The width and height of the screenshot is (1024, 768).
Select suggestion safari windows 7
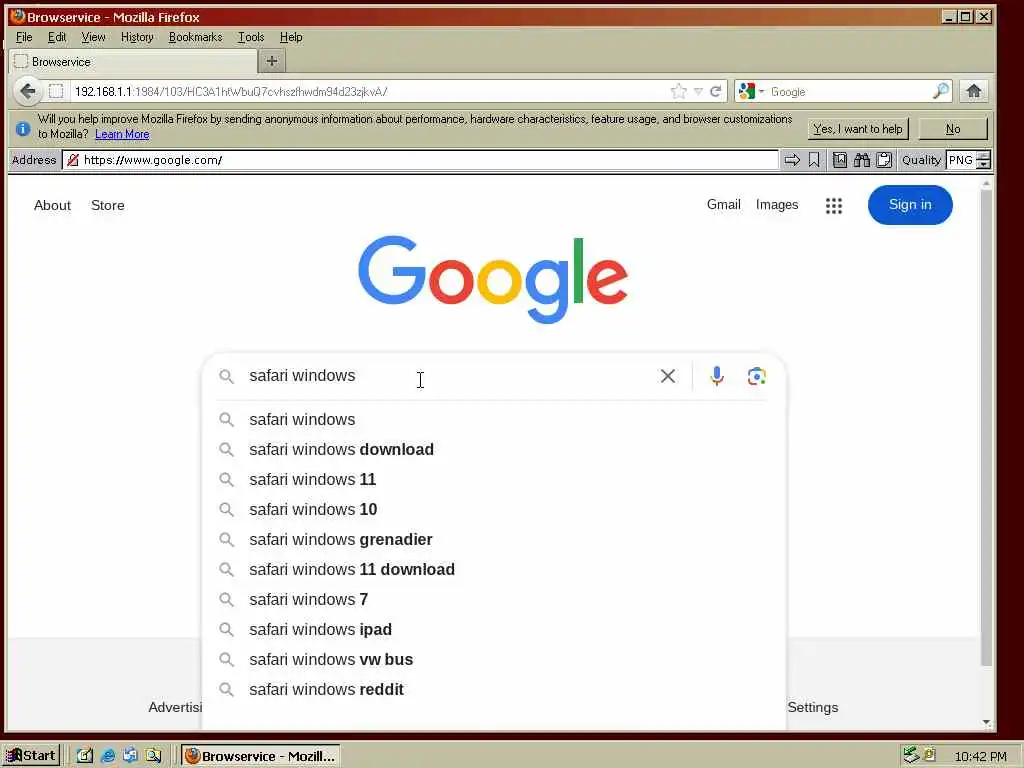494,600
